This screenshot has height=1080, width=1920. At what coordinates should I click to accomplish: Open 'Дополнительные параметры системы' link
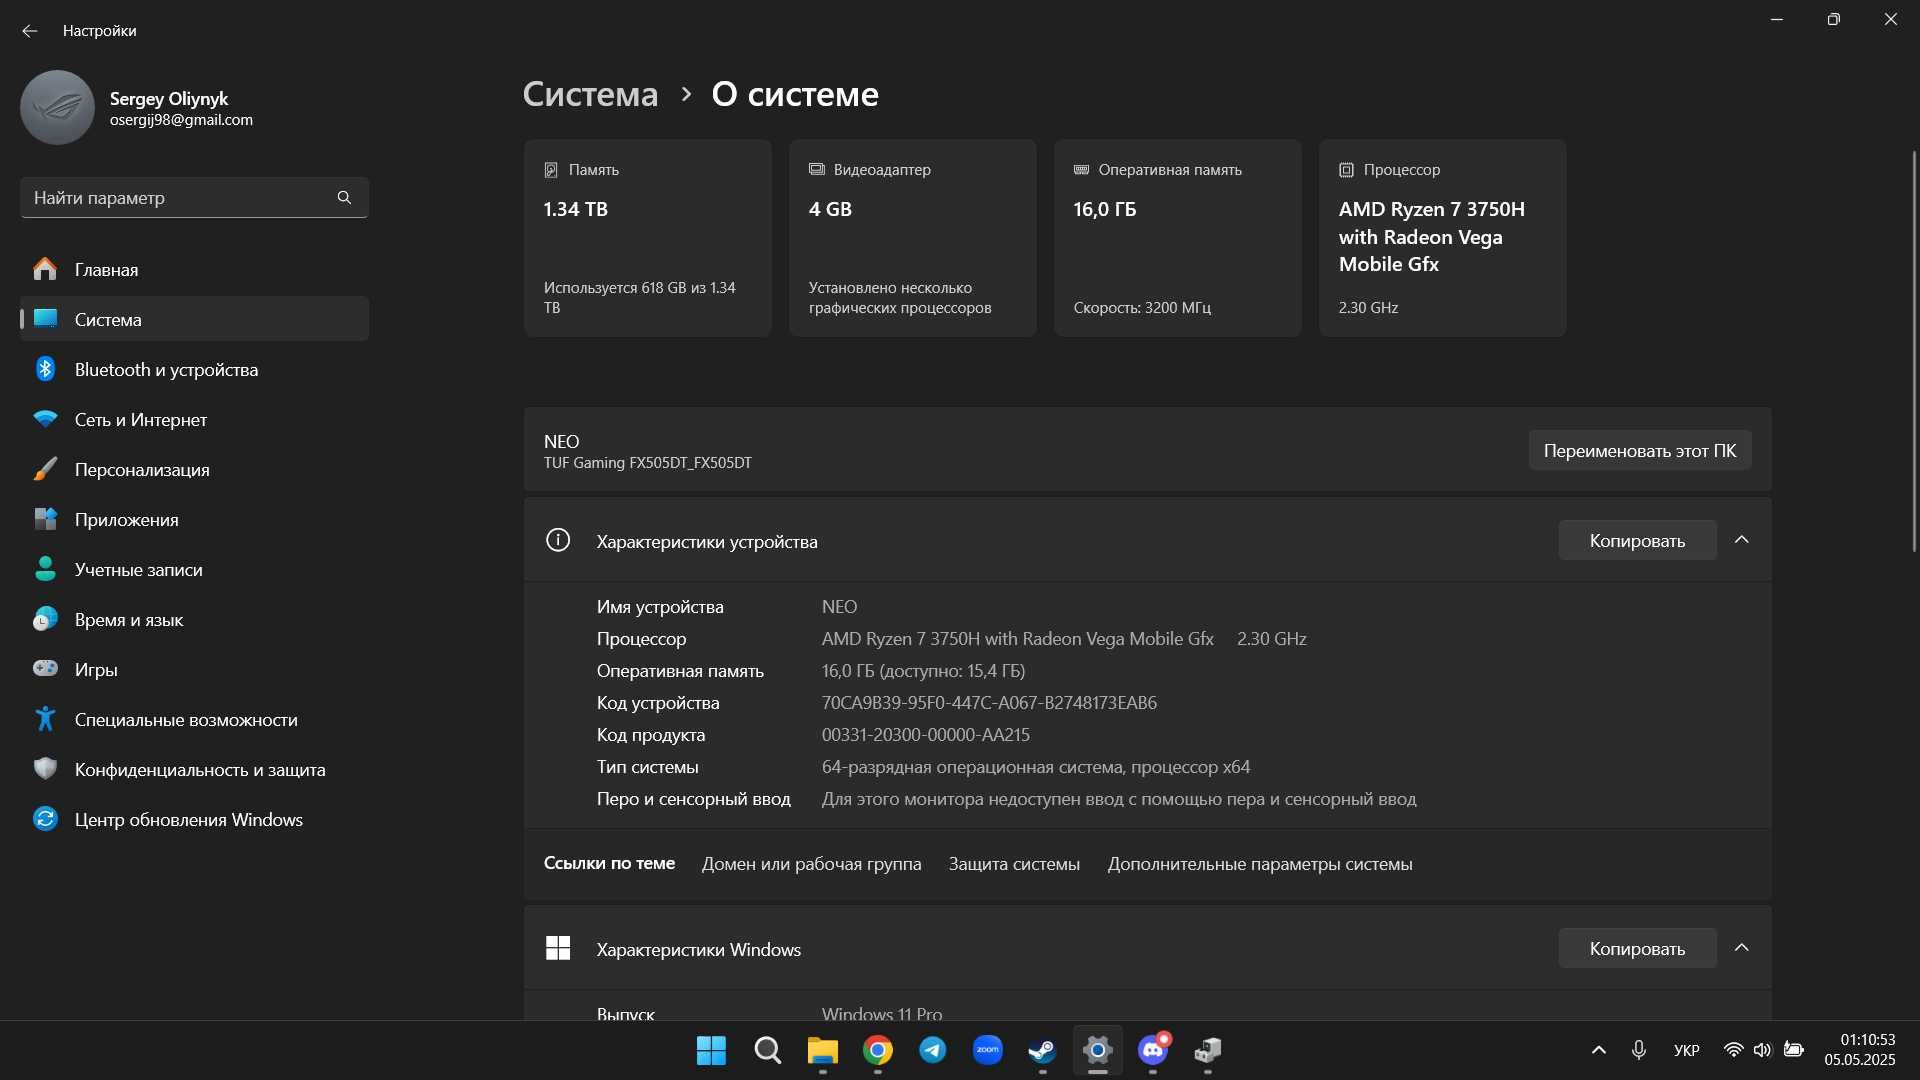click(x=1260, y=863)
